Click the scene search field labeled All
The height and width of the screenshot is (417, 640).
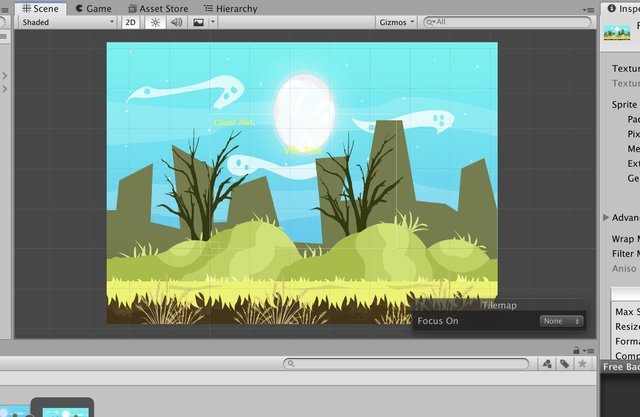507,22
